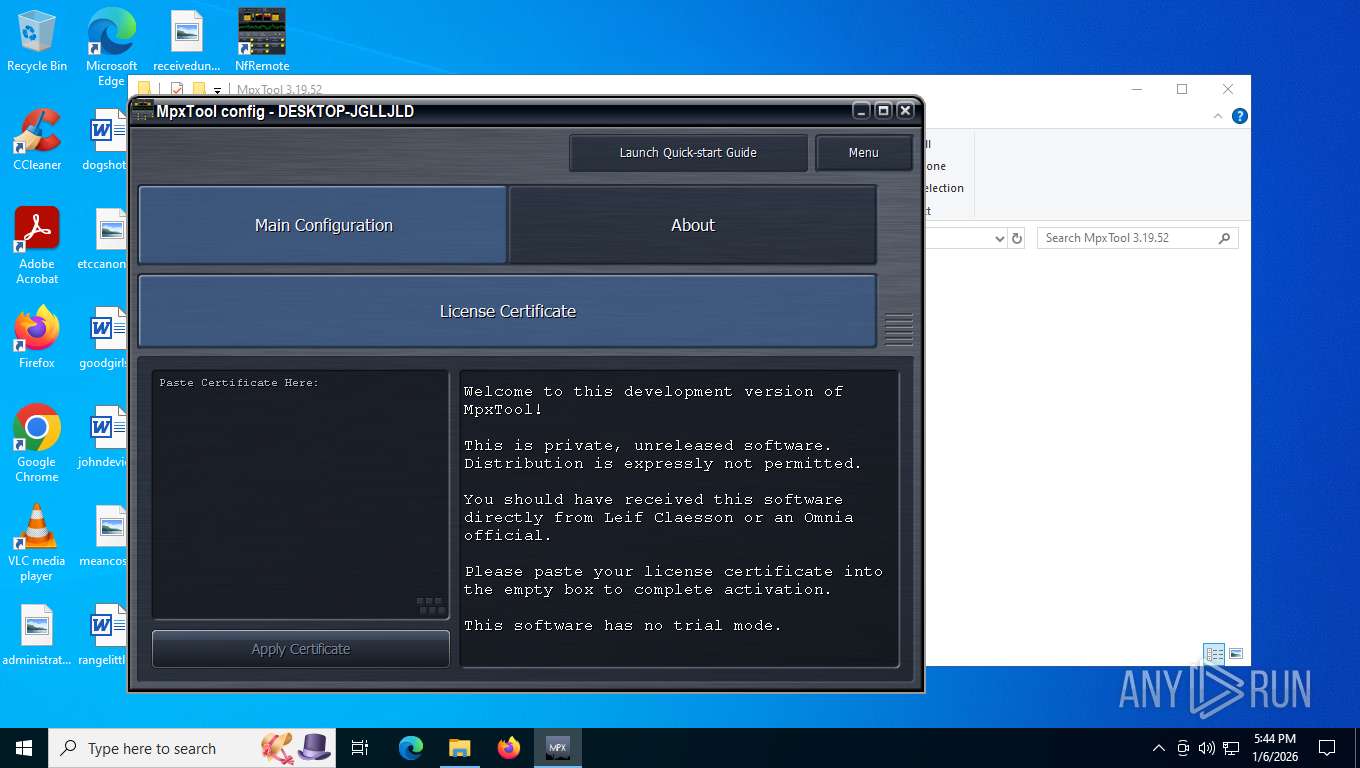Switch to the Main Configuration tab

pos(323,225)
